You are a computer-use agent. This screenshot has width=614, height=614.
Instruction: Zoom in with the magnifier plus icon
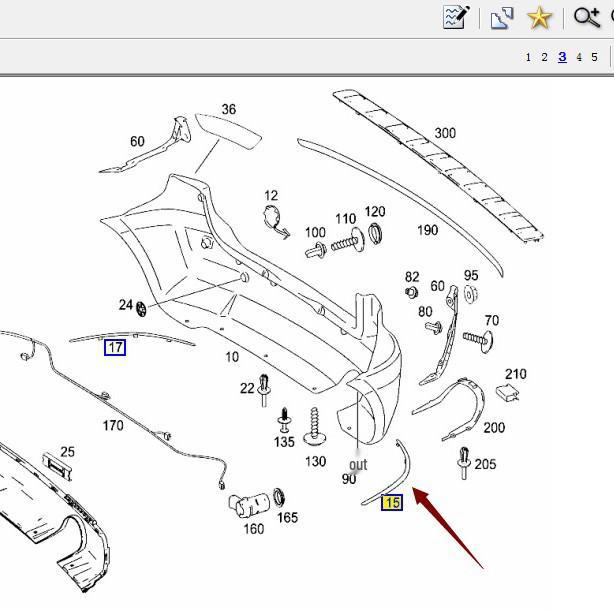(587, 17)
